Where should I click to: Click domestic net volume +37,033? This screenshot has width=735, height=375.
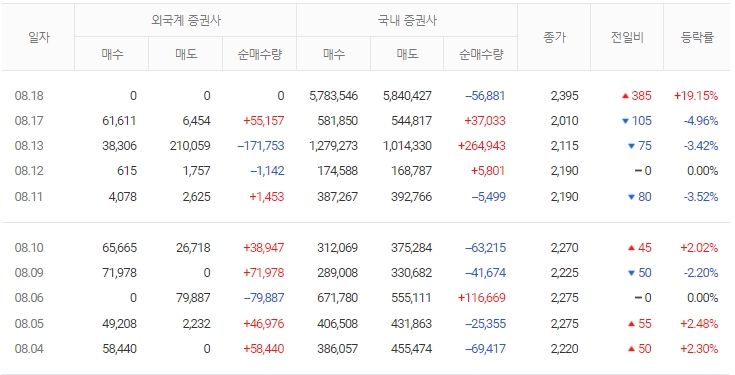click(x=485, y=121)
